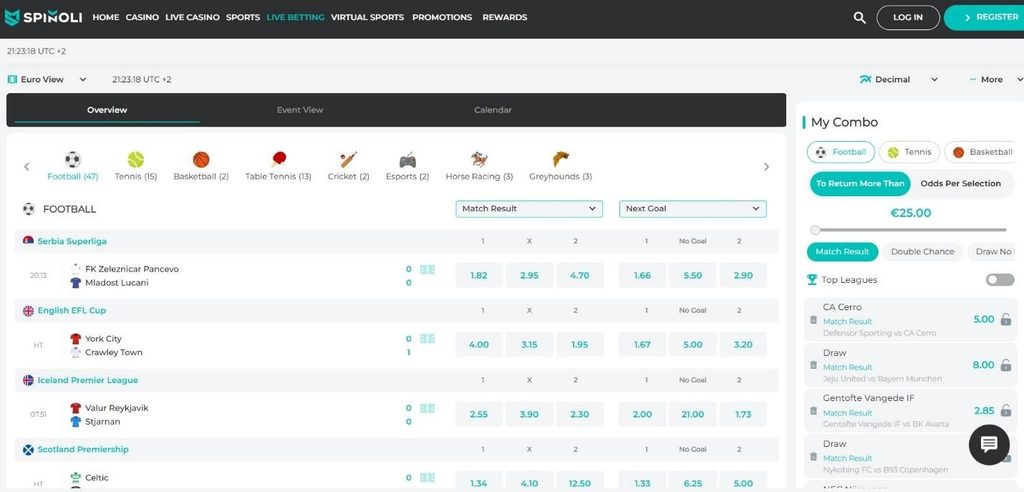Viewport: 1024px width, 492px height.
Task: Pick Football filter chip in My Combo
Action: coord(840,152)
